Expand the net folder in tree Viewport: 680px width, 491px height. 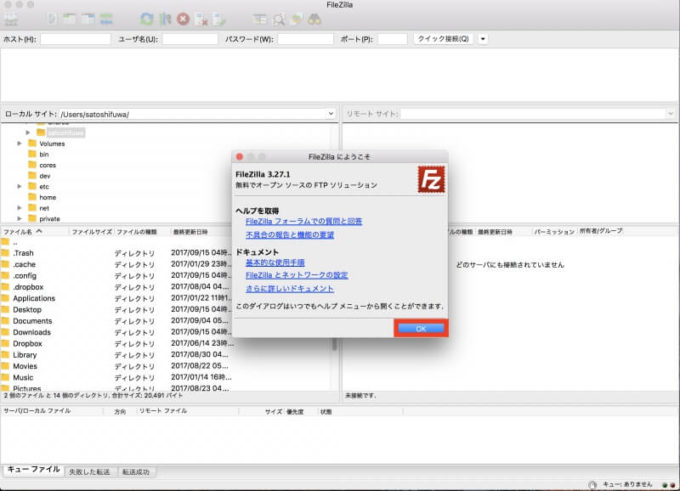pyautogui.click(x=19, y=208)
